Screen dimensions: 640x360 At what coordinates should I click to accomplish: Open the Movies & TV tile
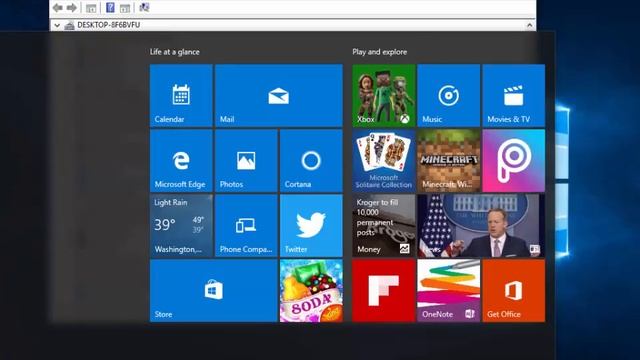(x=514, y=96)
